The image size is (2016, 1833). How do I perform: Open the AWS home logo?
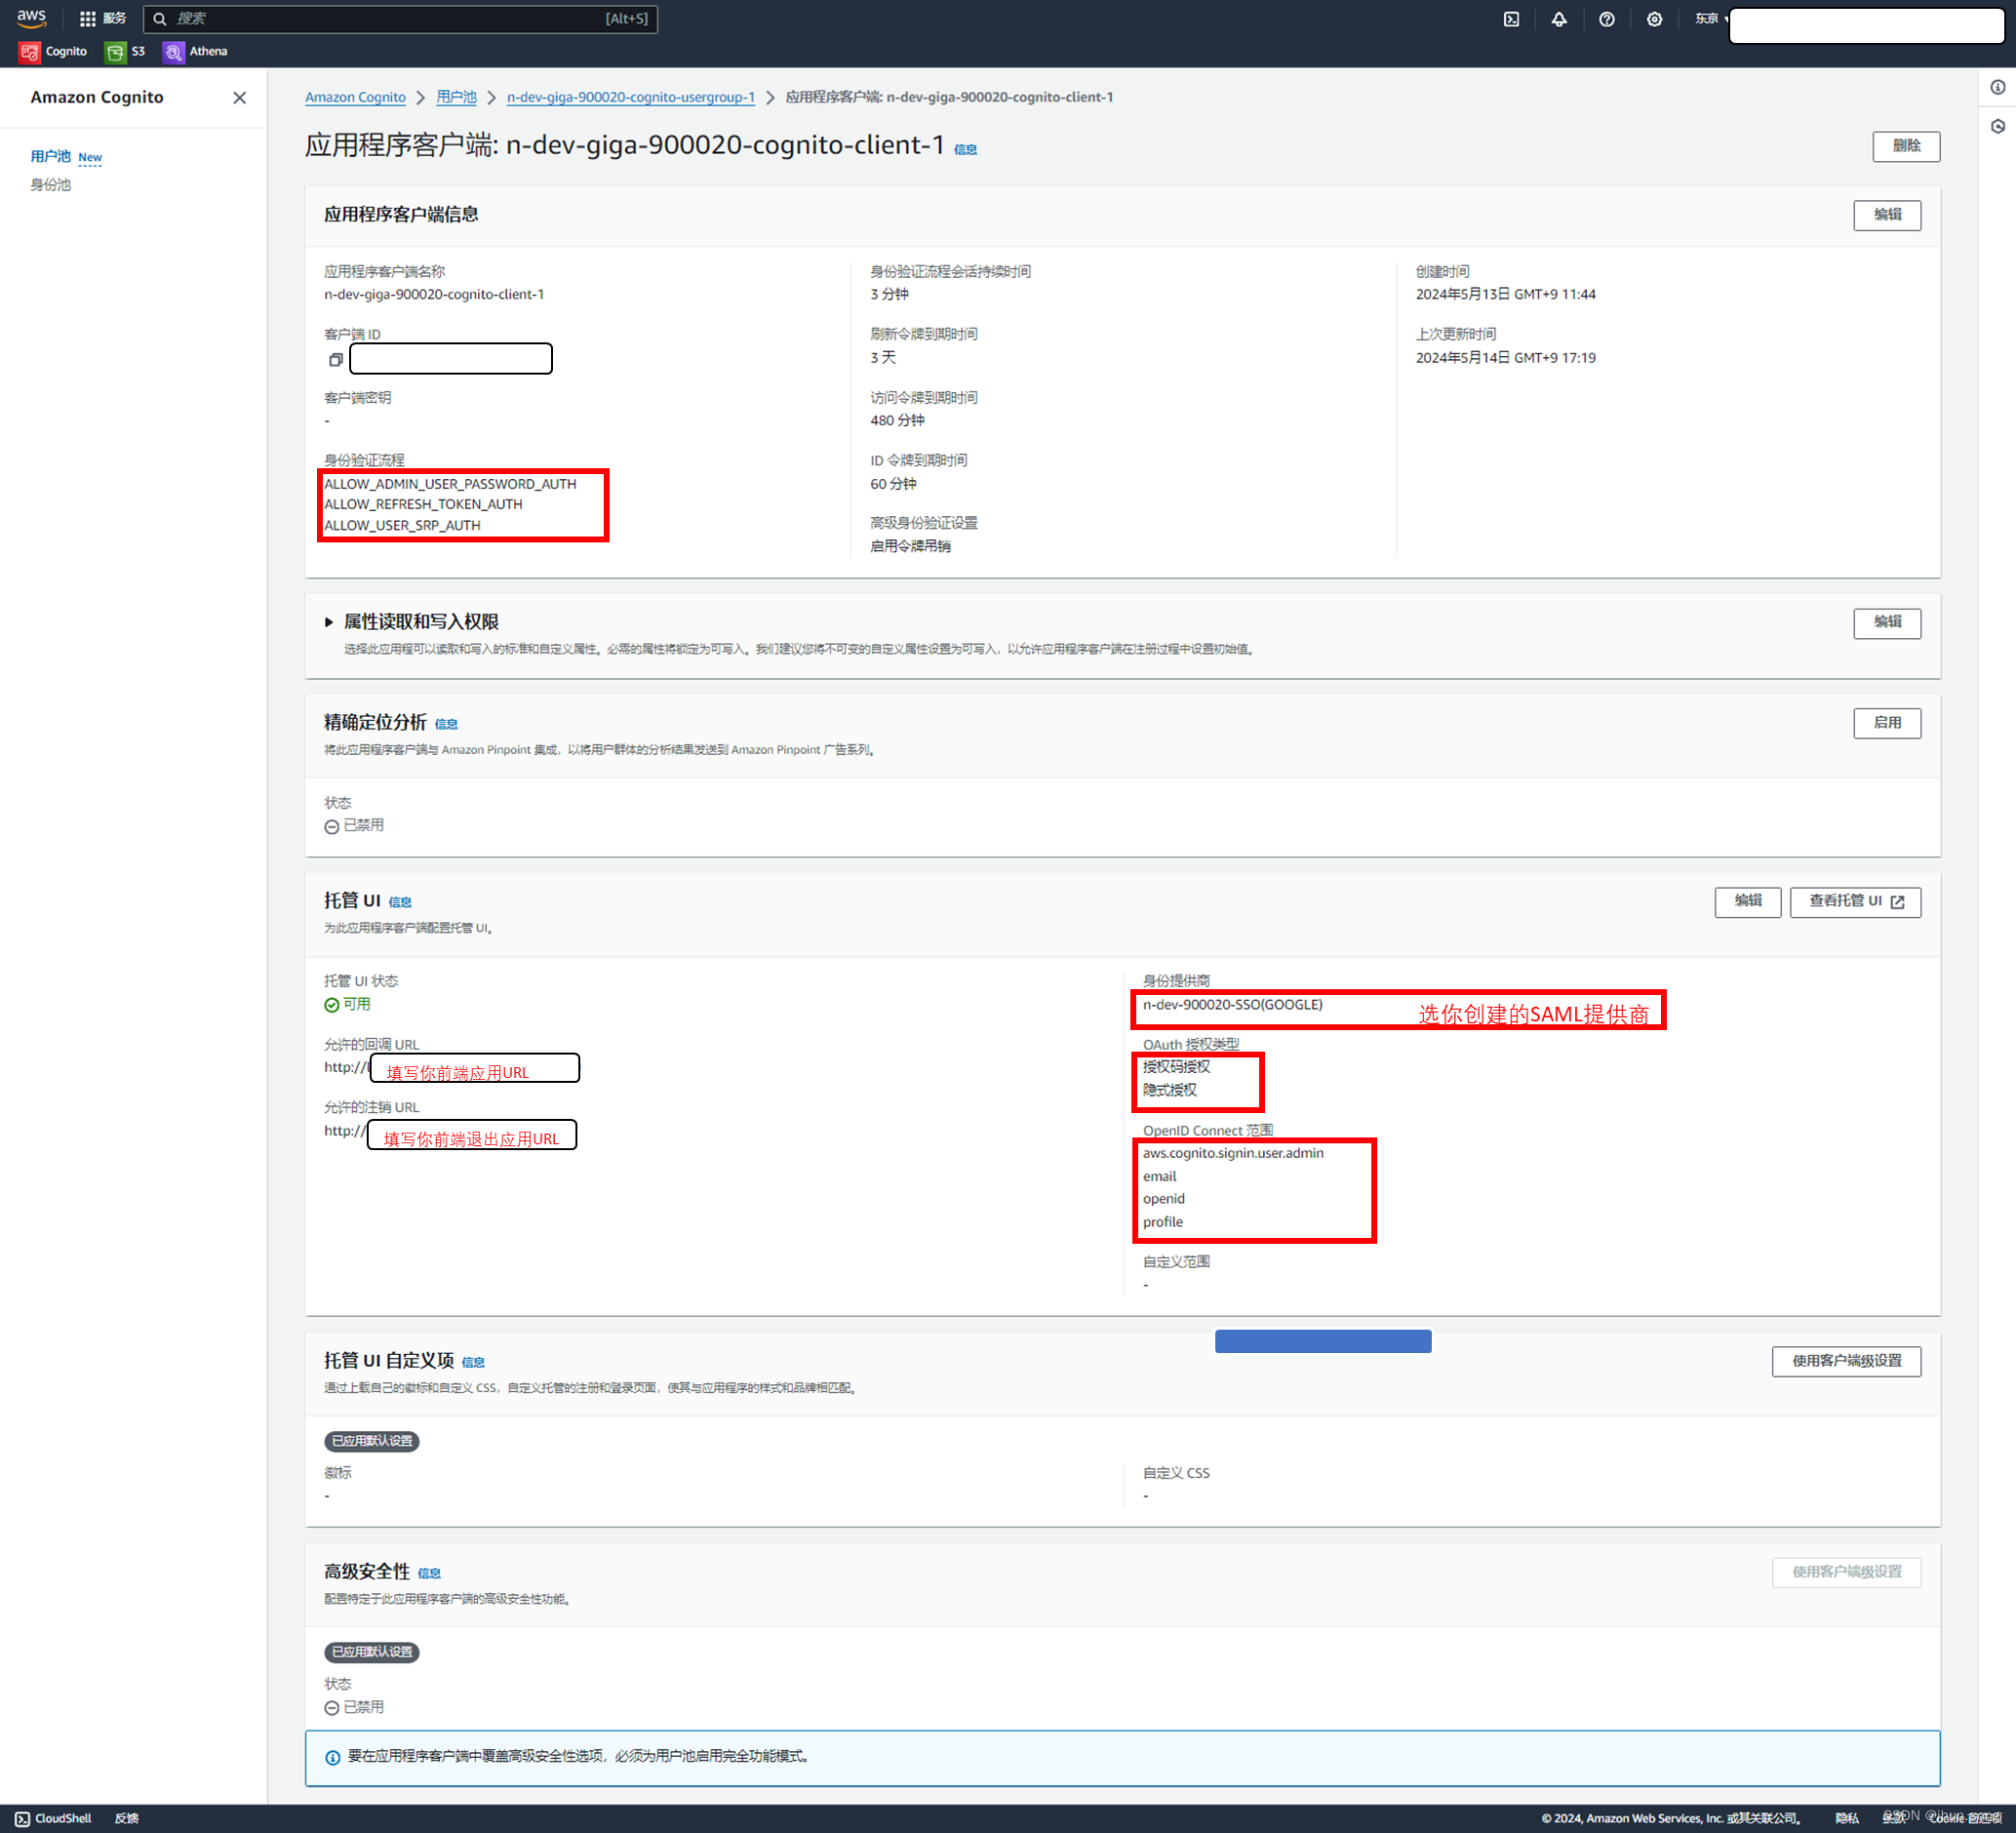31,18
